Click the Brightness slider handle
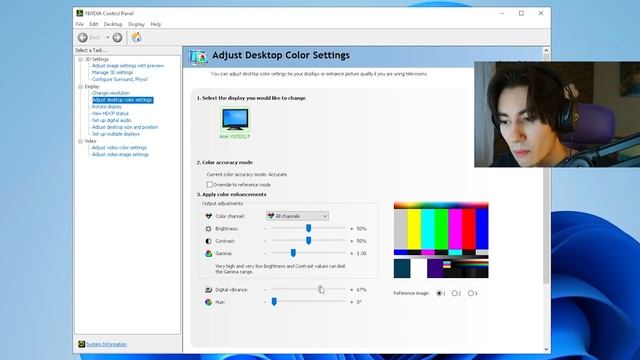640x360 pixels. [x=309, y=228]
